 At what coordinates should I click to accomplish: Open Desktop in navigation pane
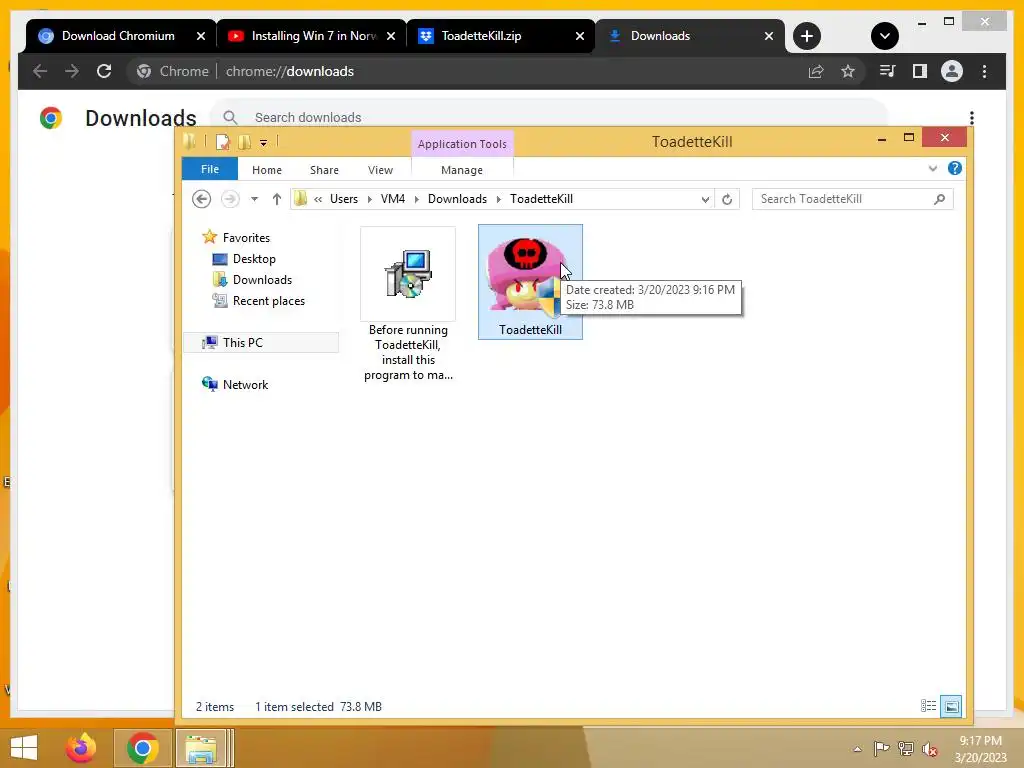244,259
